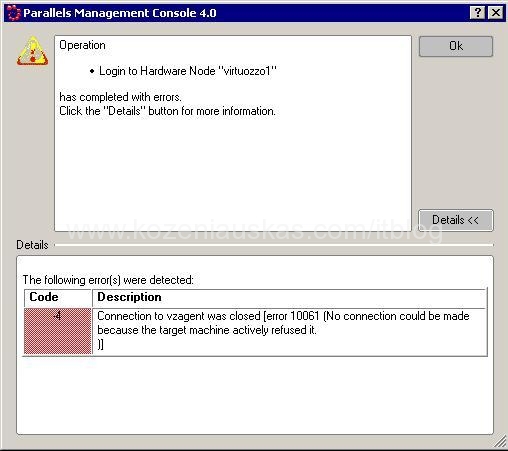The image size is (508, 451).
Task: Click the Parallels logo in title bar
Action: point(14,13)
